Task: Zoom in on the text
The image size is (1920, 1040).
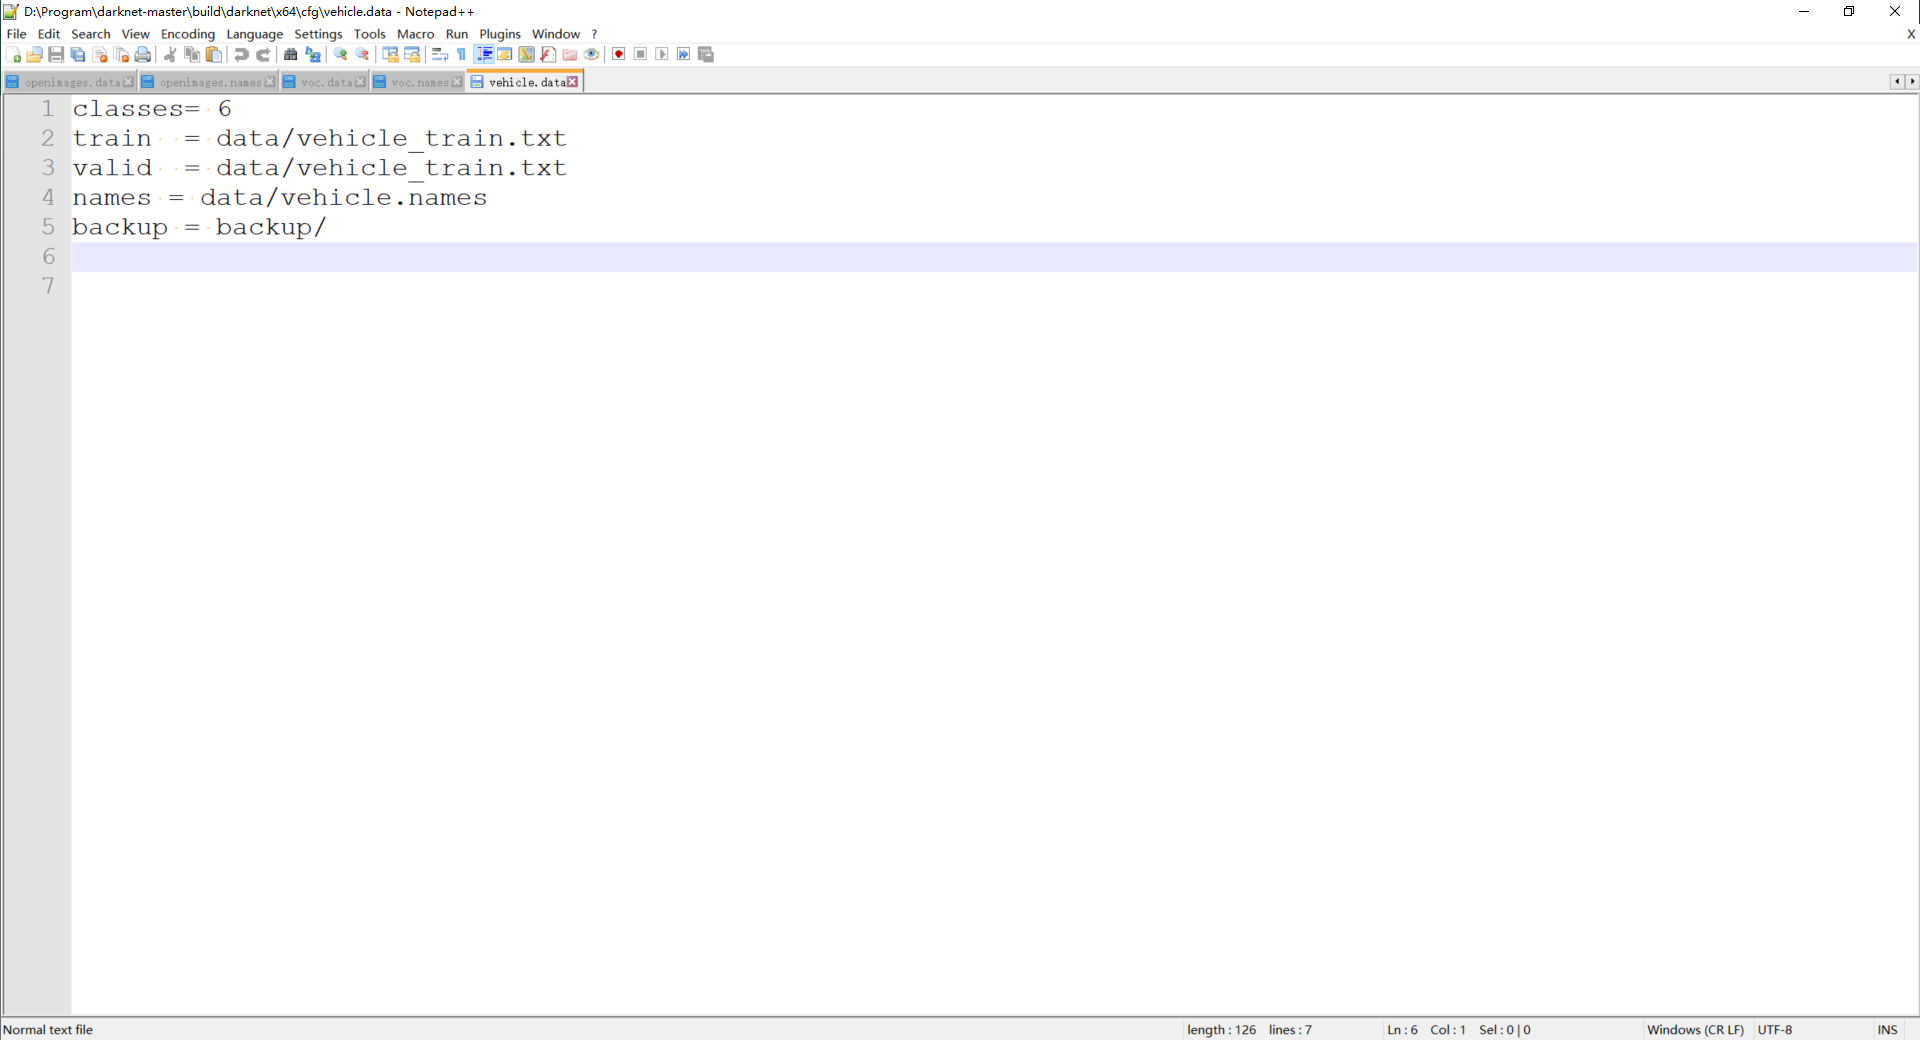Action: [x=340, y=55]
